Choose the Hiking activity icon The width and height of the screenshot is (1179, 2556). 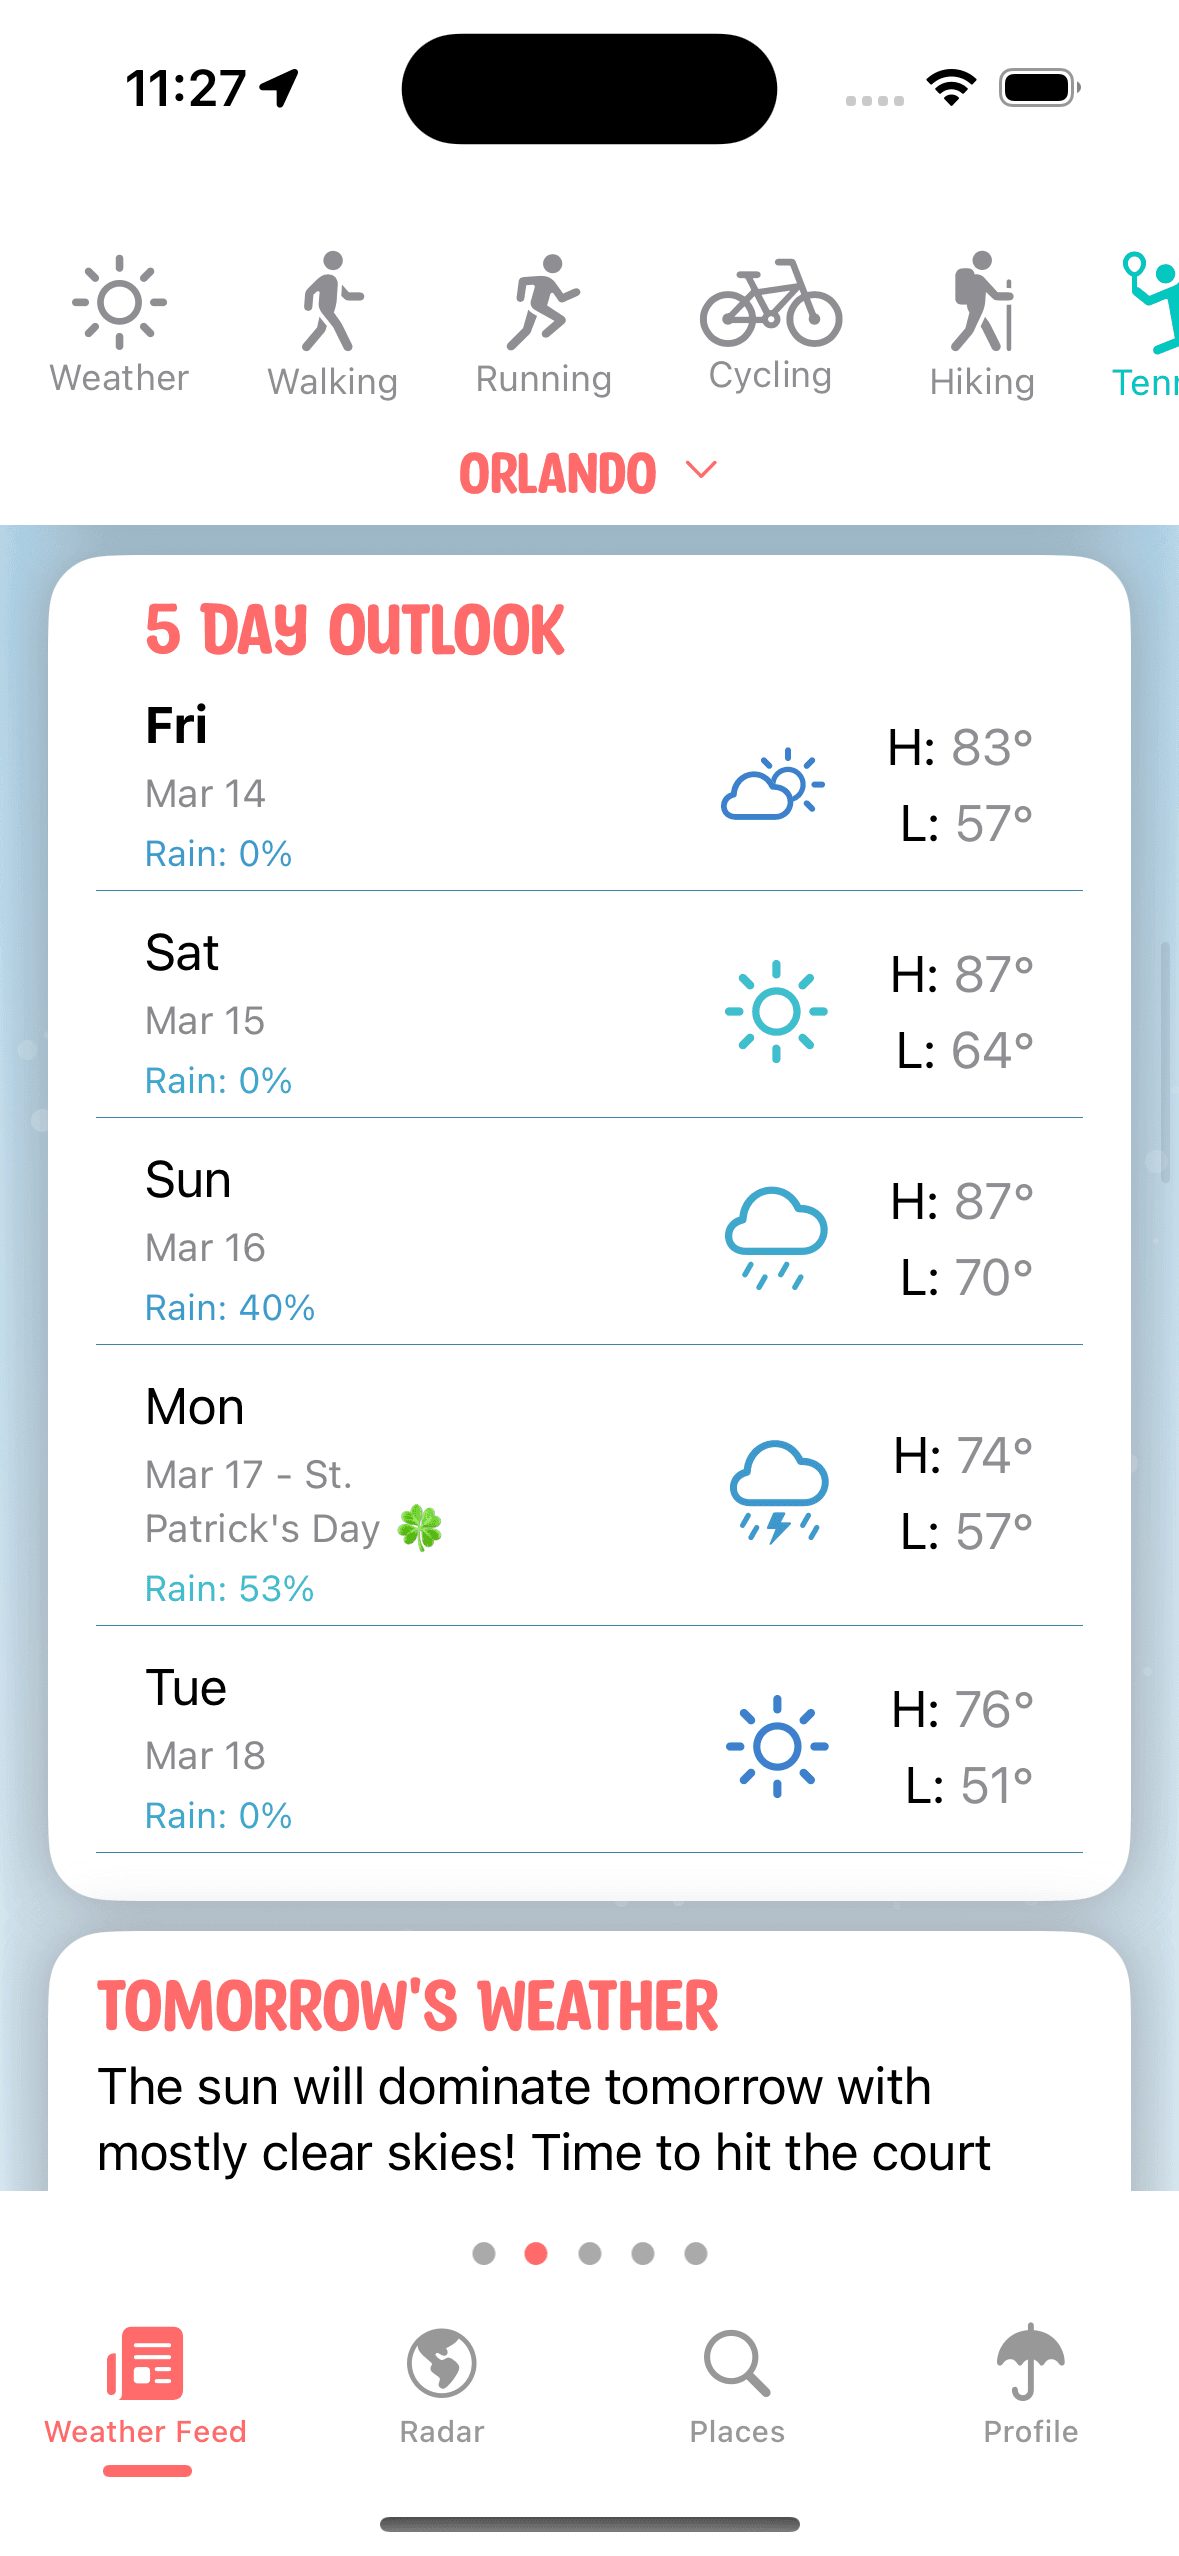[982, 302]
